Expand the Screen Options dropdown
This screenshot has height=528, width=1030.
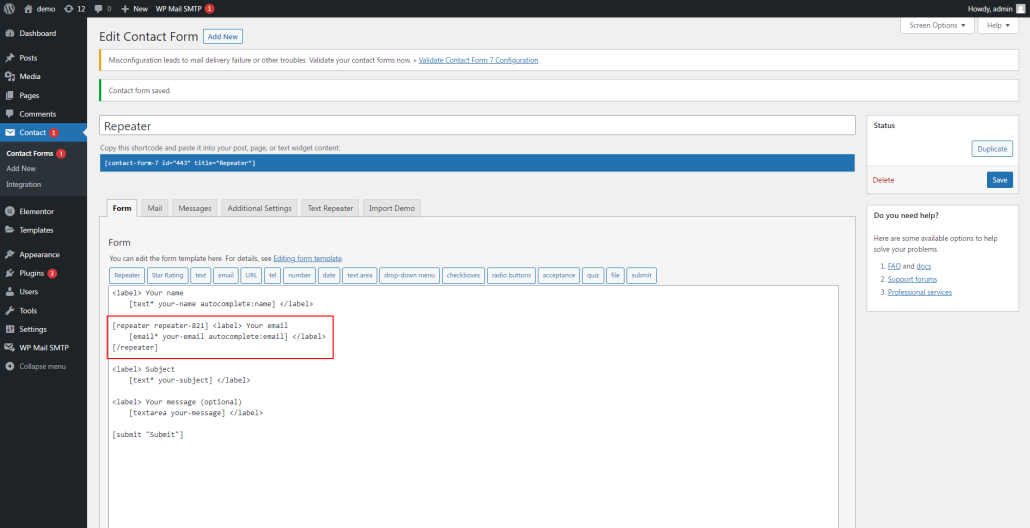point(937,25)
